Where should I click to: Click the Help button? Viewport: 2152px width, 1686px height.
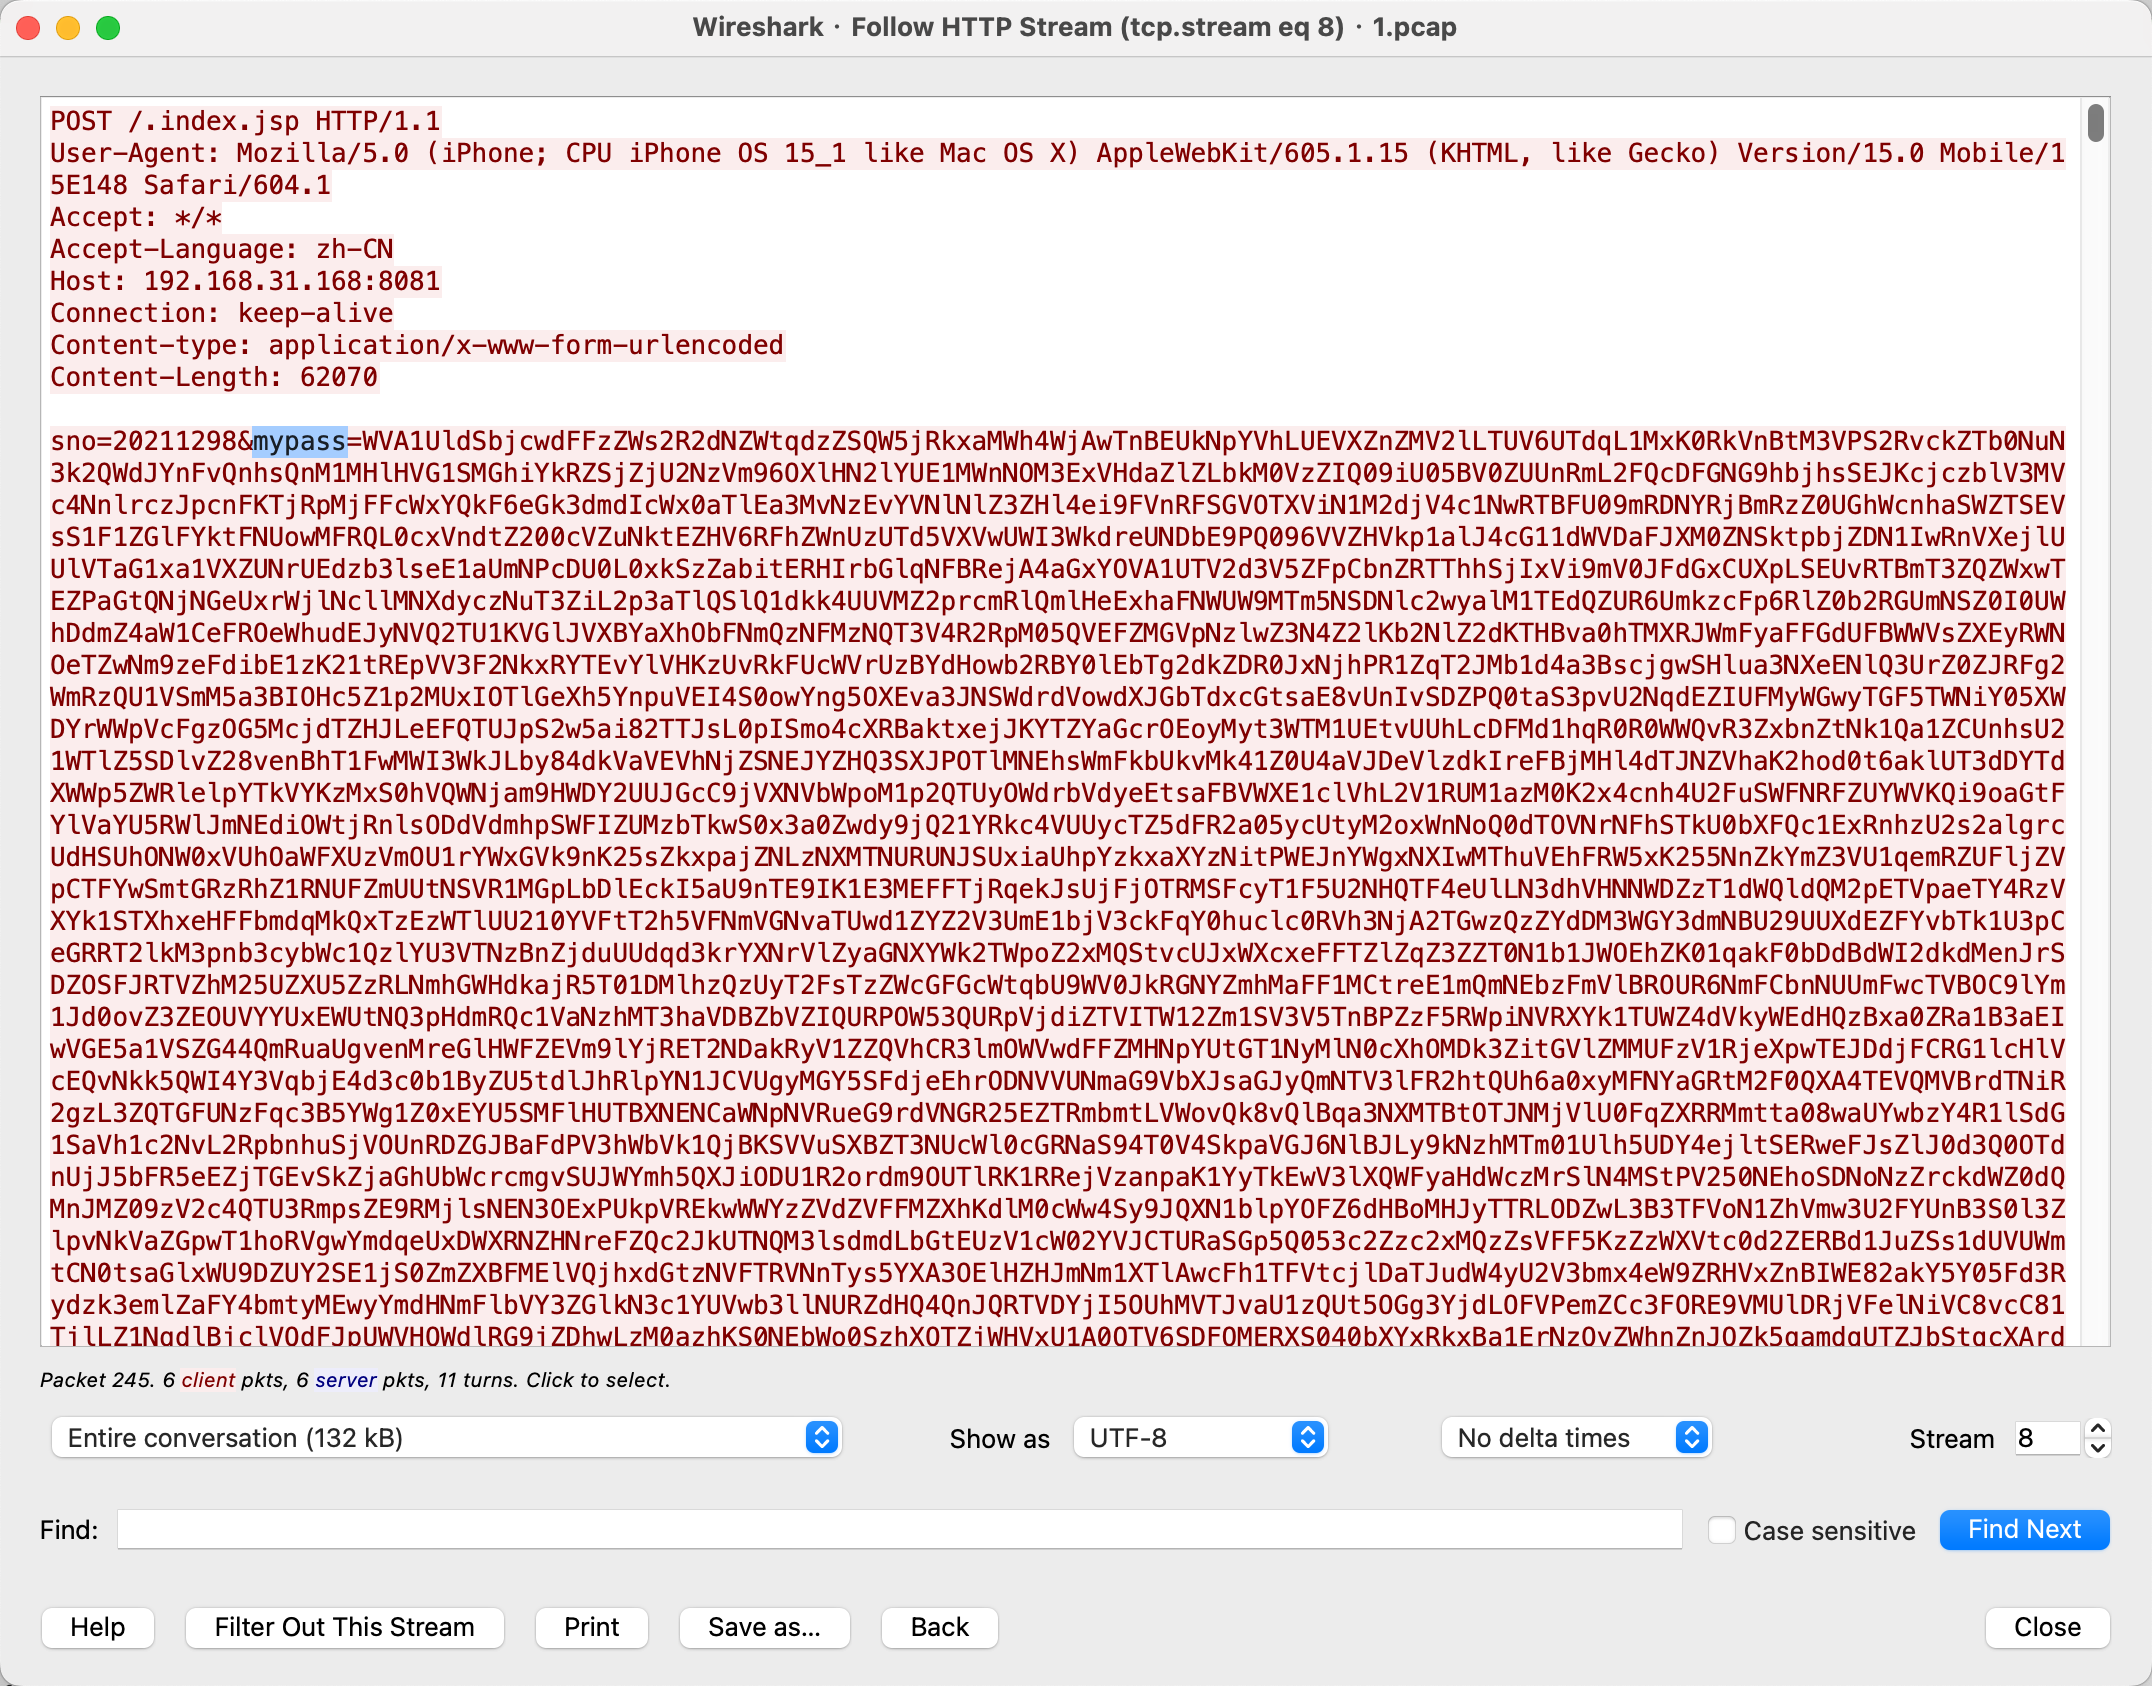pyautogui.click(x=98, y=1627)
